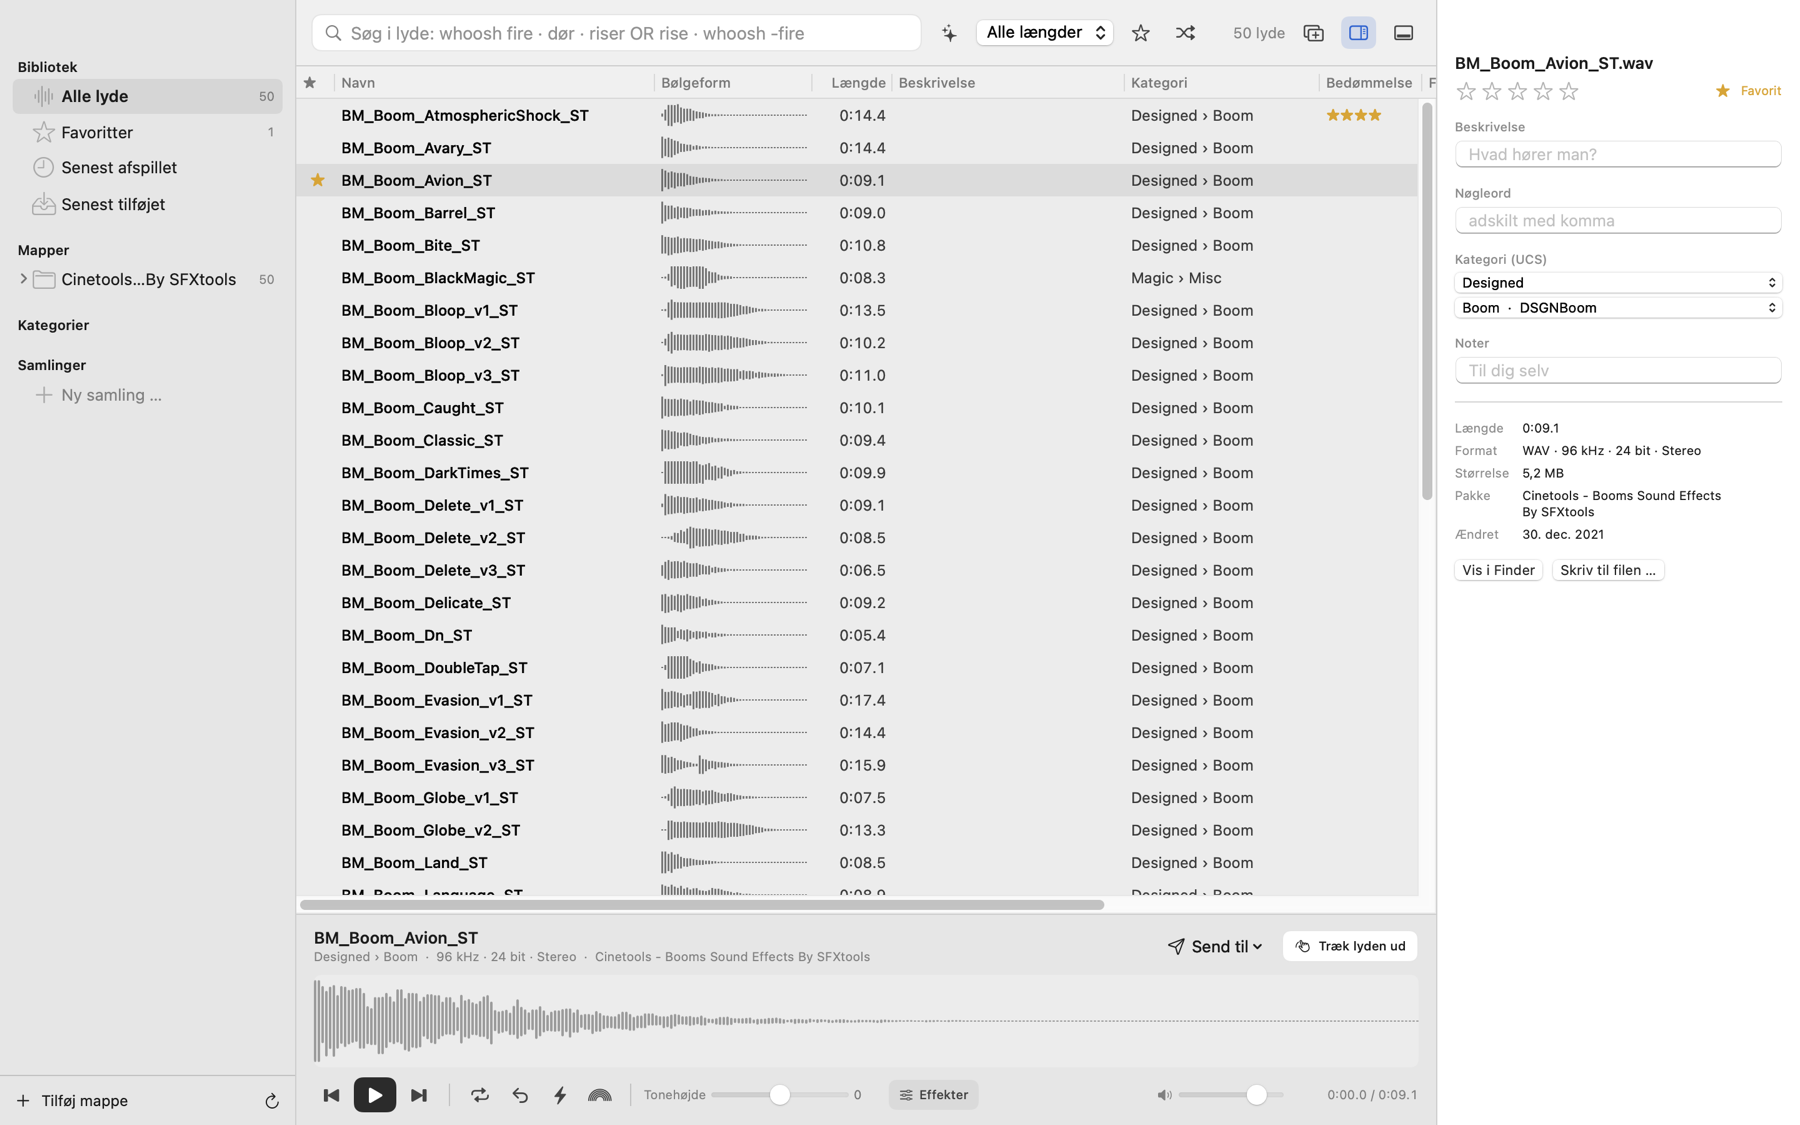This screenshot has height=1125, width=1800.
Task: Open the Alle længder duration dropdown
Action: click(1044, 33)
